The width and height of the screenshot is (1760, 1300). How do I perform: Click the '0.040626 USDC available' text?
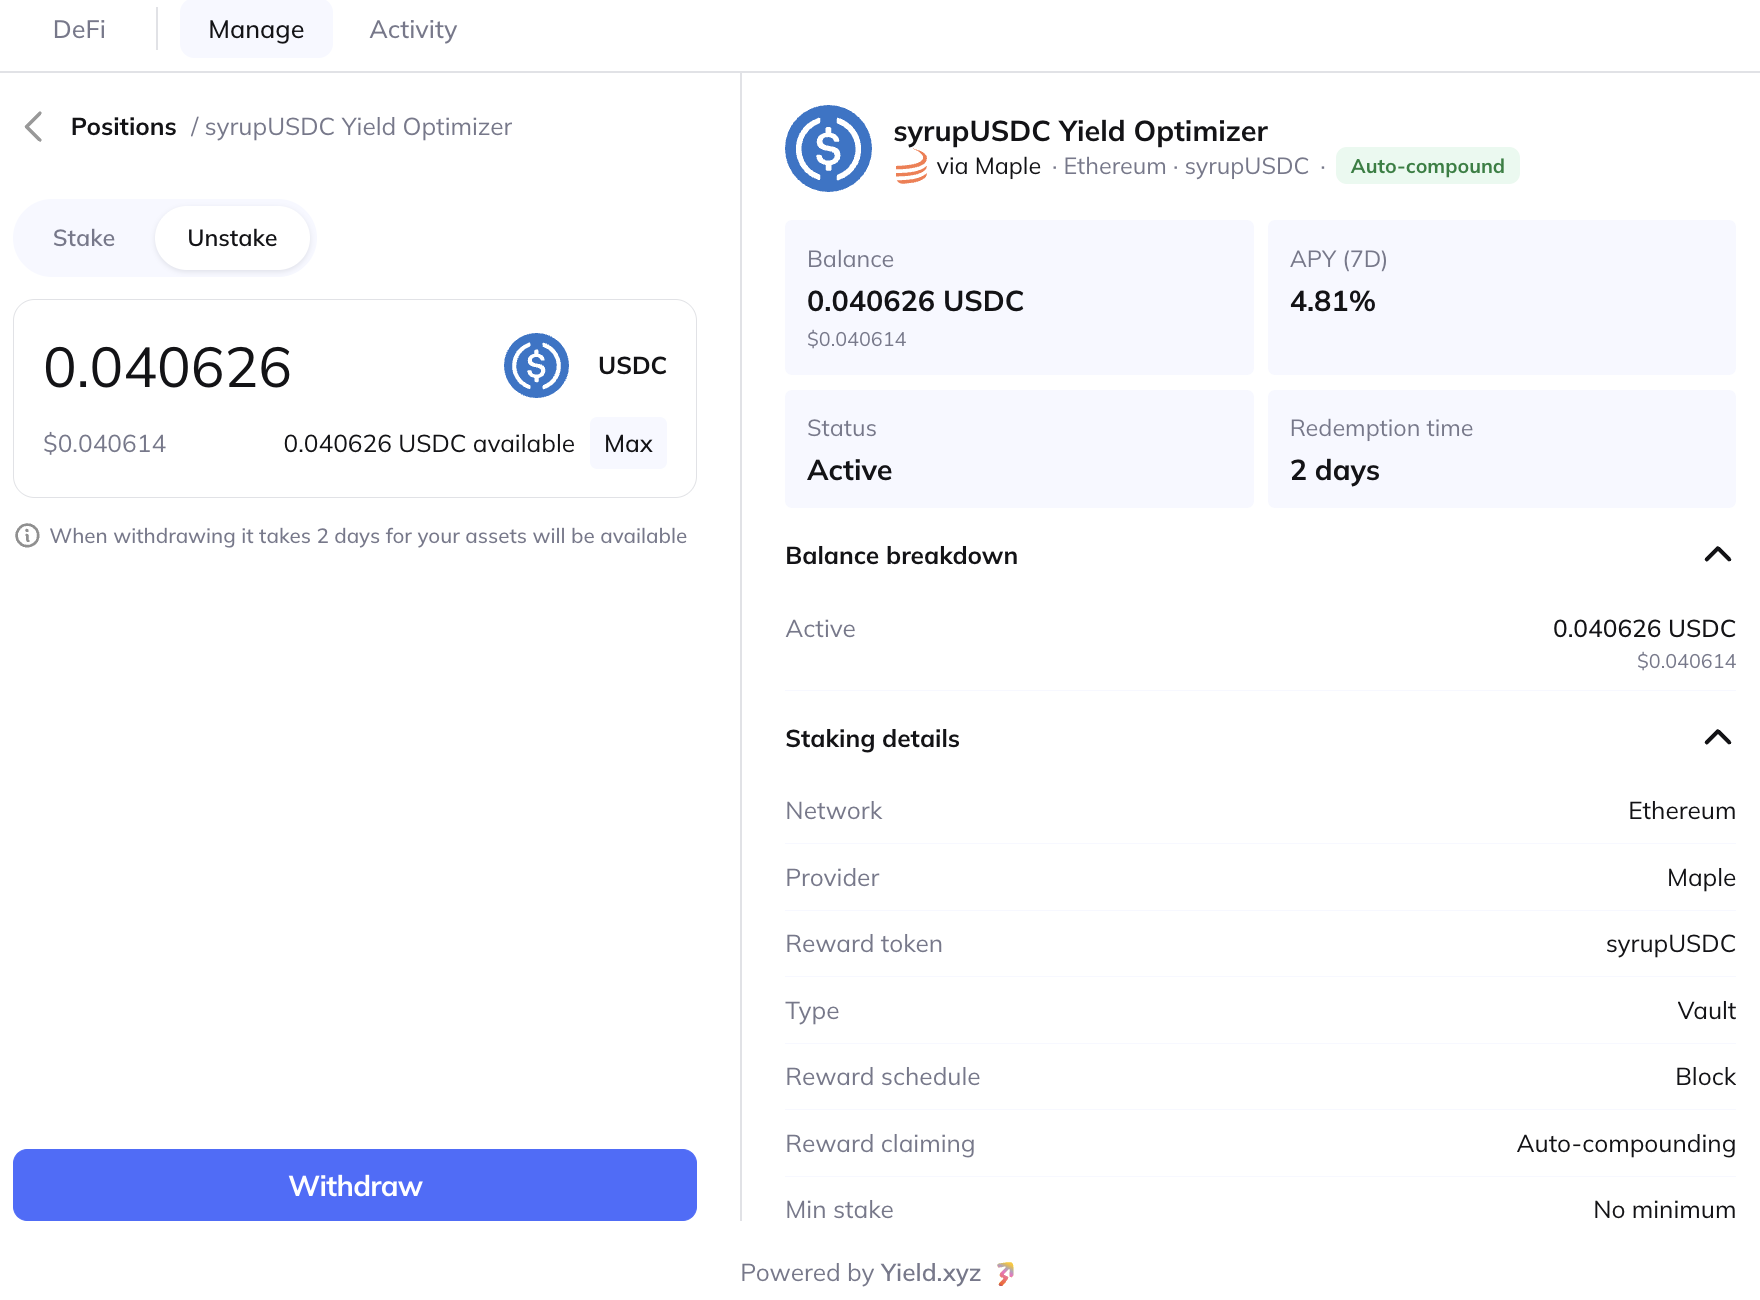(429, 444)
